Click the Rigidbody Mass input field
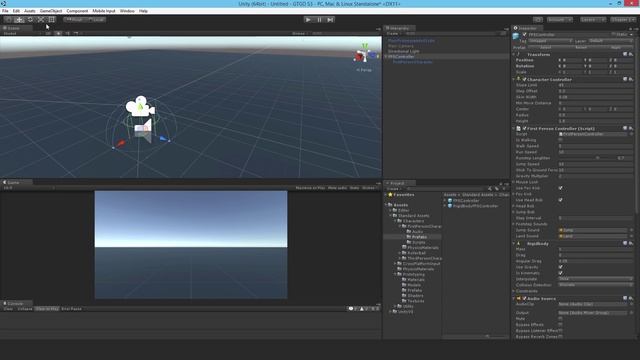Screen dimensions: 640x360 pos(595,249)
